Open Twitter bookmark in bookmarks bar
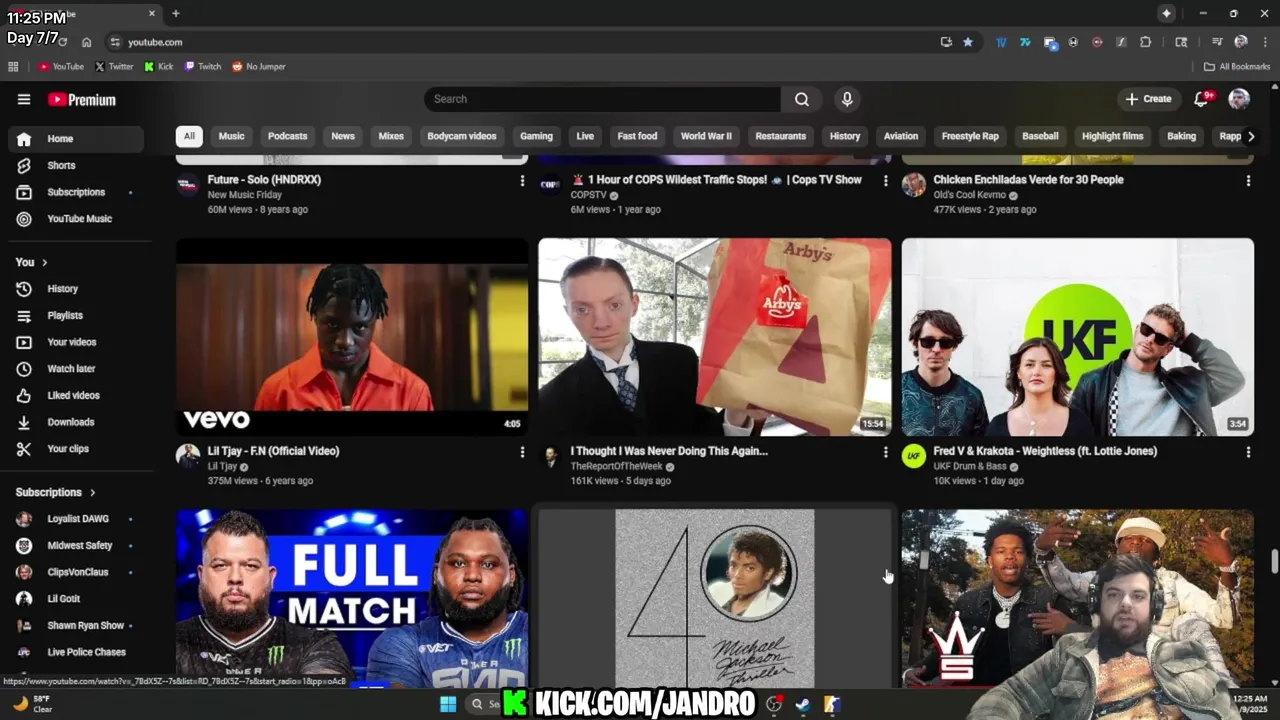 click(114, 67)
